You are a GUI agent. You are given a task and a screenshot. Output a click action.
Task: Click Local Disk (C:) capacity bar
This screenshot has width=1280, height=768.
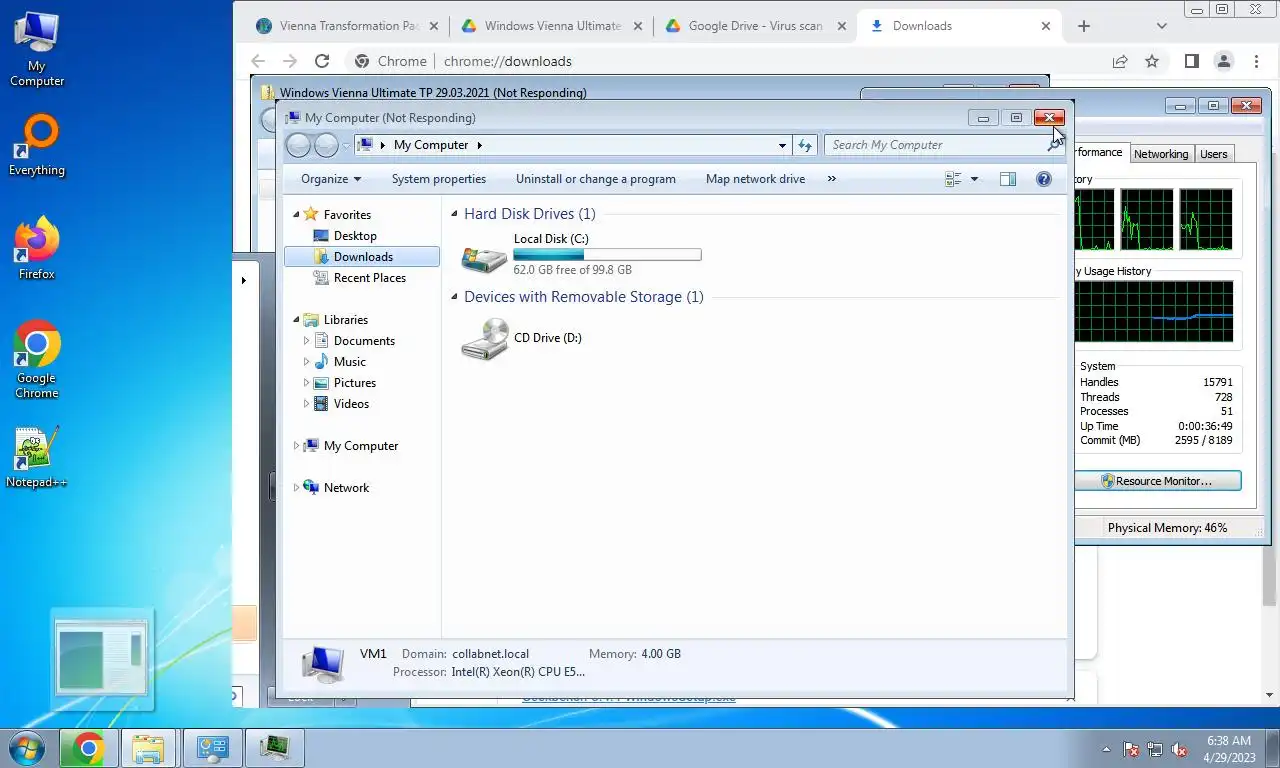tap(607, 255)
